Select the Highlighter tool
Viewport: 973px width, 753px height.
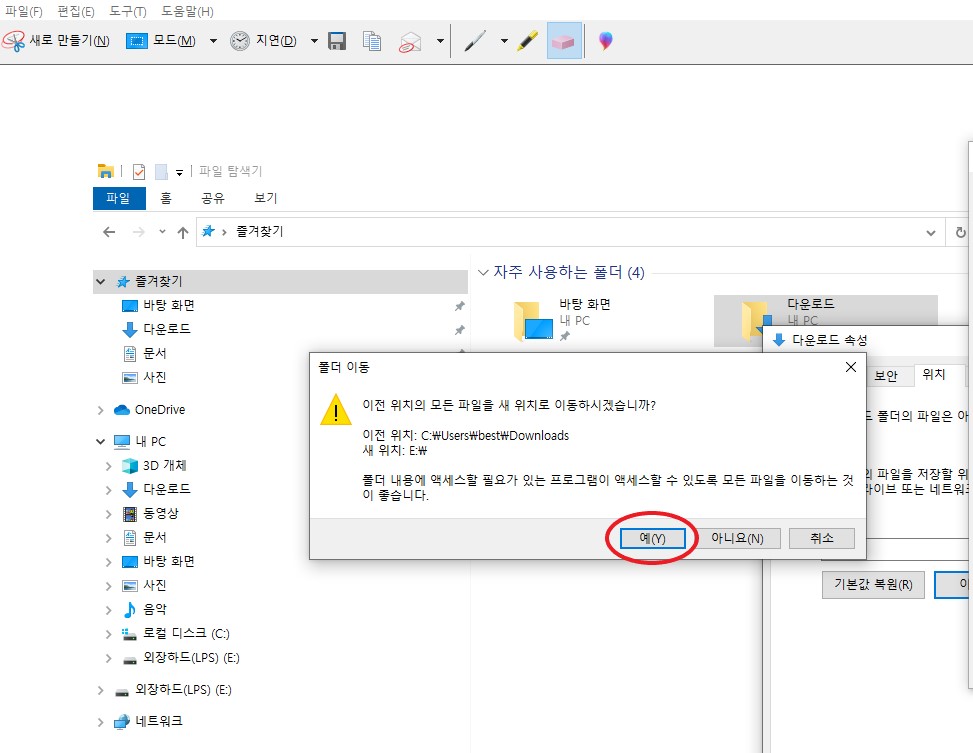(x=527, y=41)
